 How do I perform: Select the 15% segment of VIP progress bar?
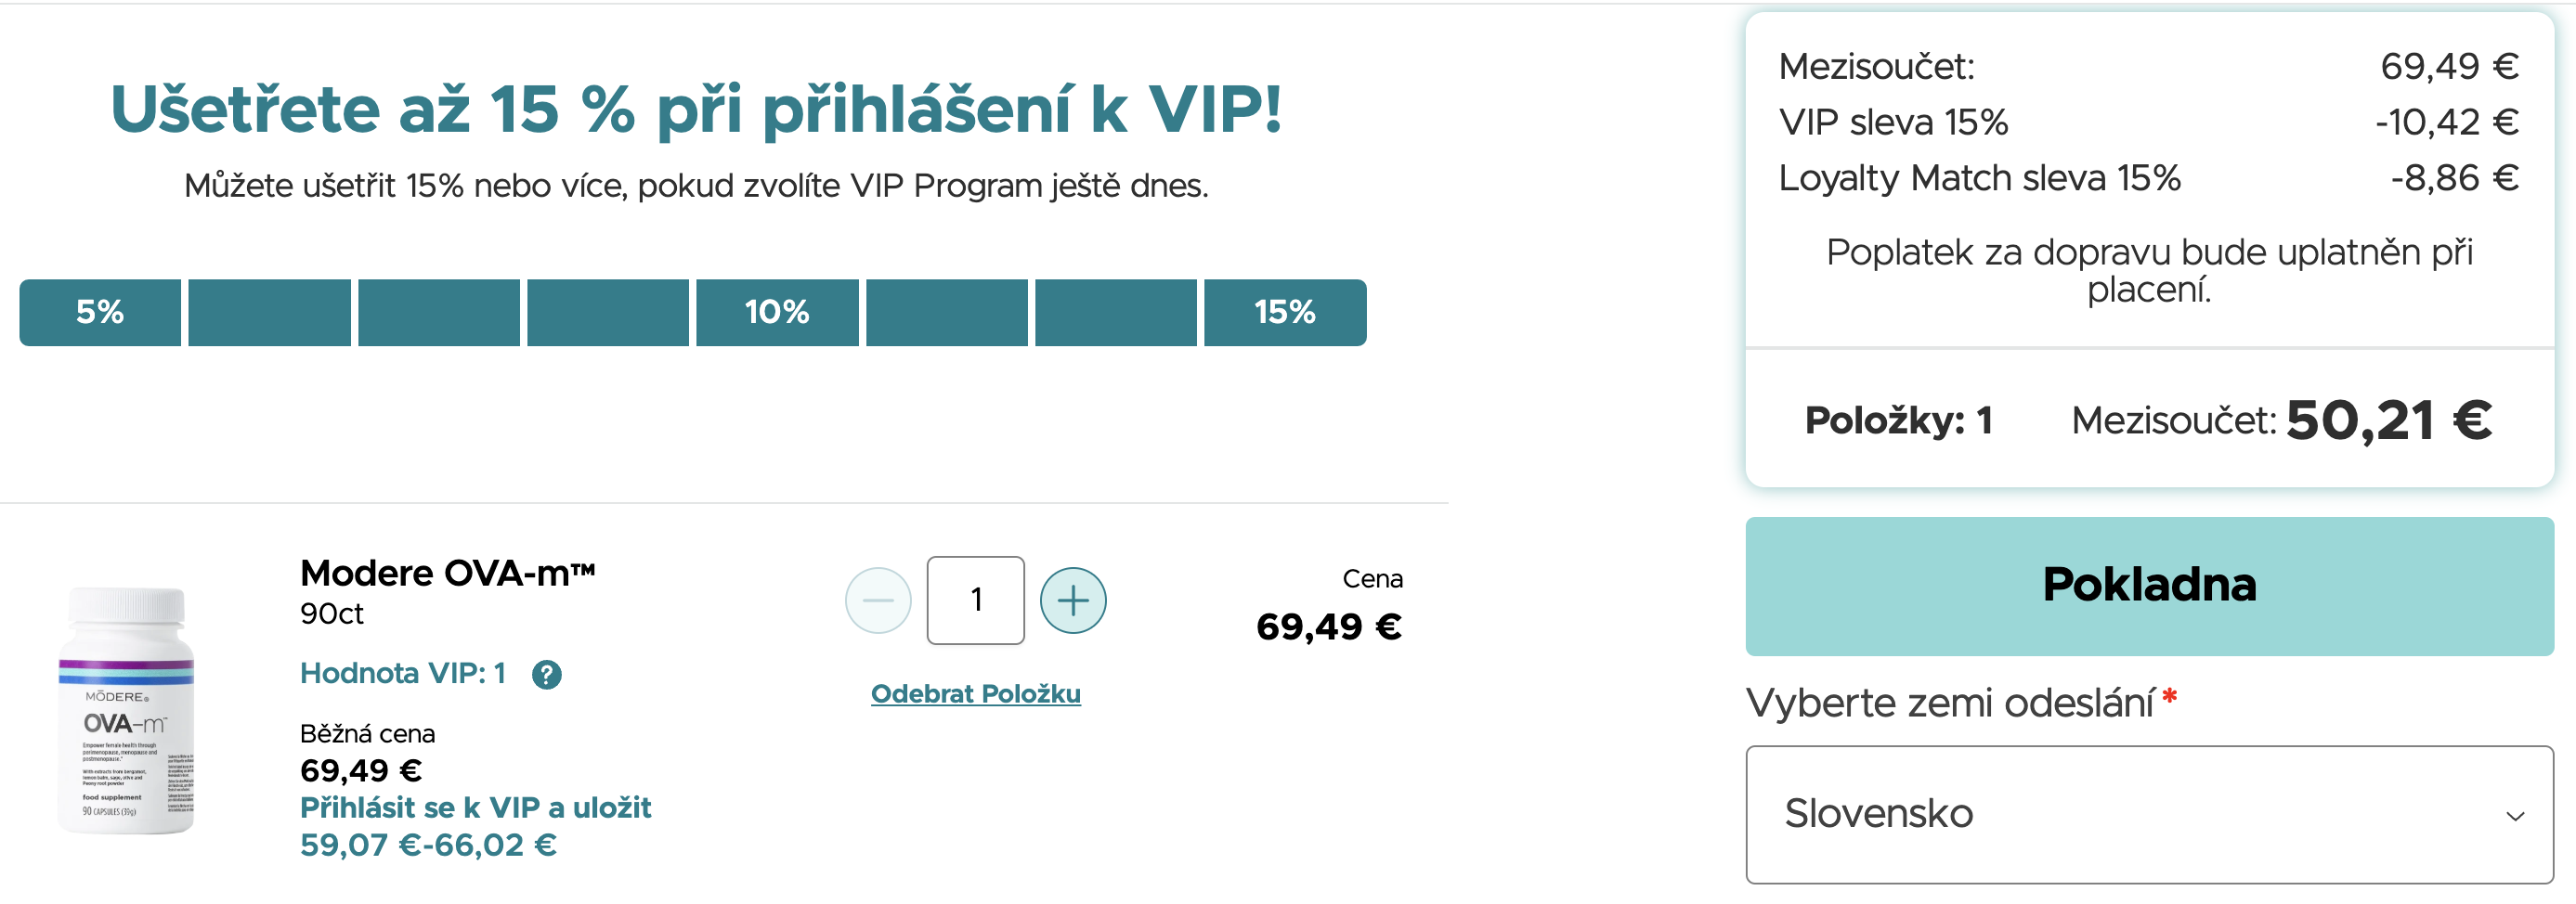click(1285, 312)
